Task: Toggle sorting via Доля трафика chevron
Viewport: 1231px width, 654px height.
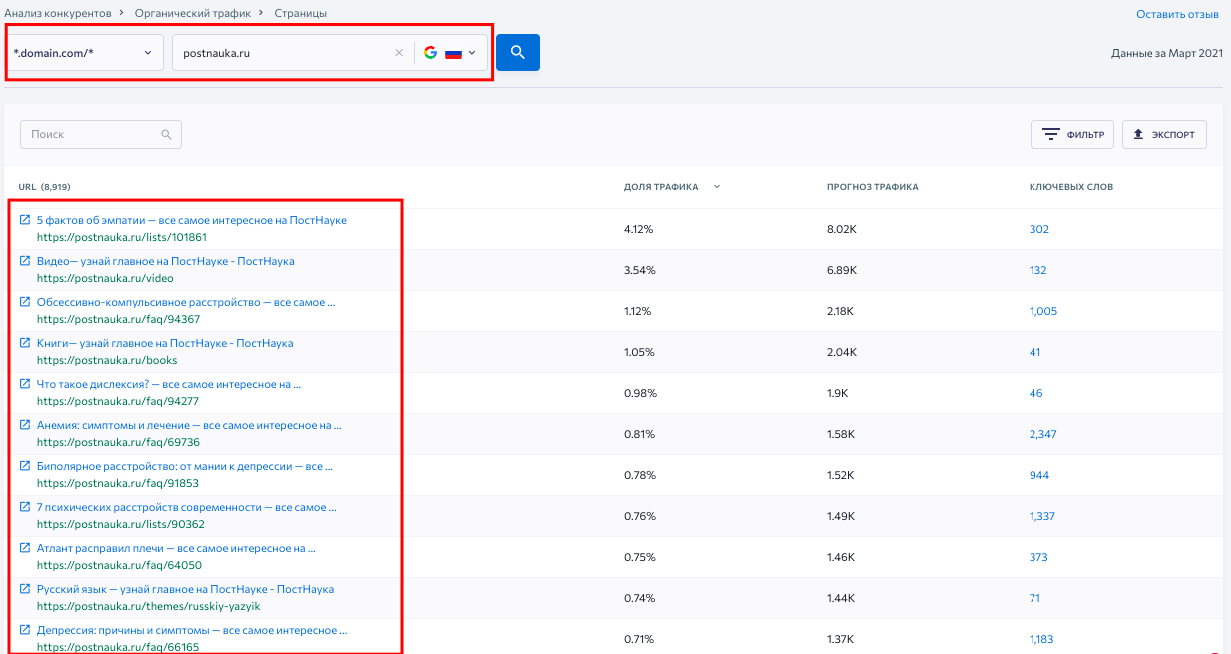Action: pos(717,186)
